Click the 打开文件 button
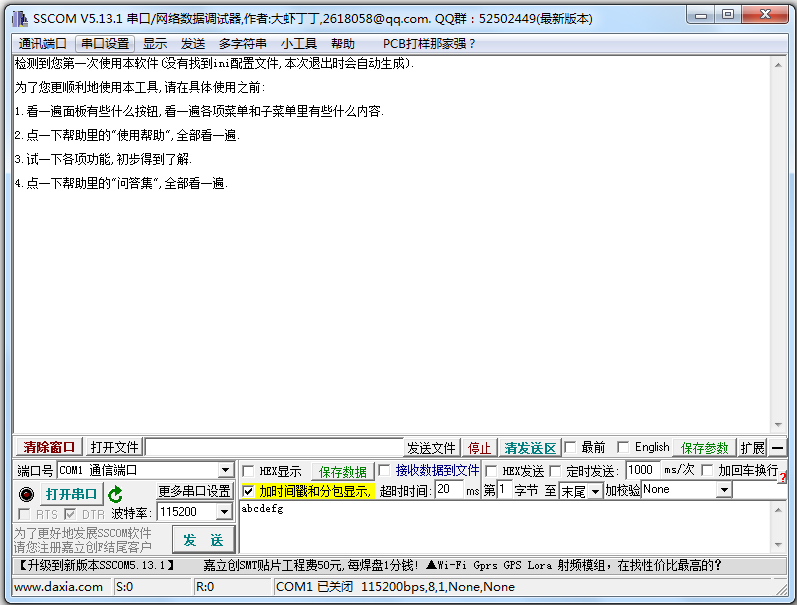 point(114,447)
